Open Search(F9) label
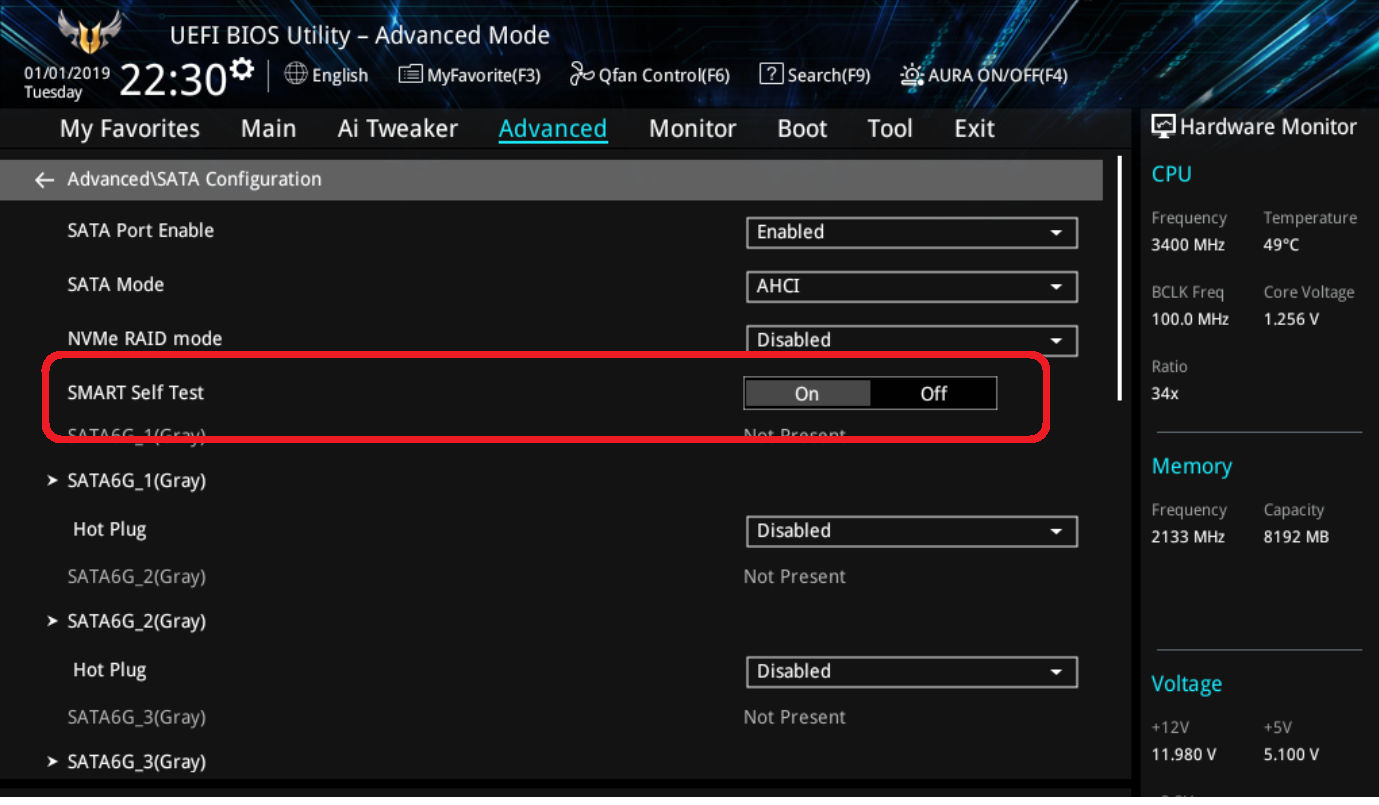The width and height of the screenshot is (1379, 805). pyautogui.click(x=829, y=75)
